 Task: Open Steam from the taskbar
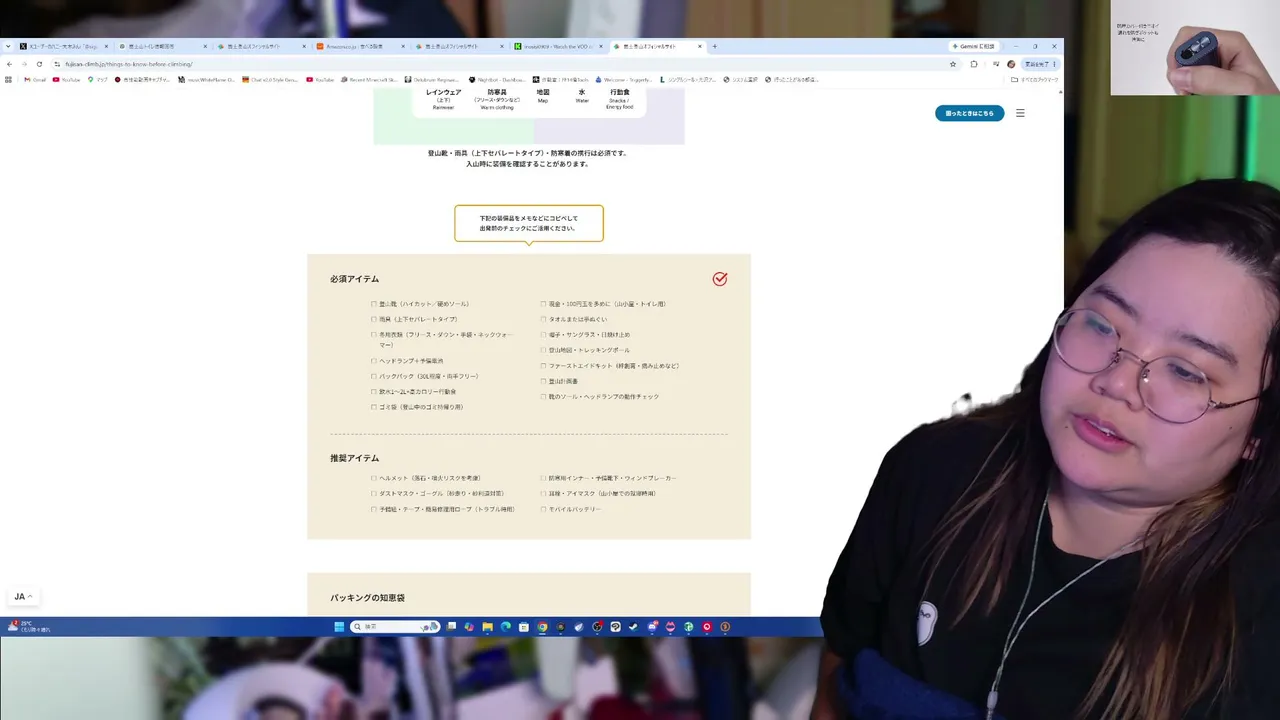[633, 627]
